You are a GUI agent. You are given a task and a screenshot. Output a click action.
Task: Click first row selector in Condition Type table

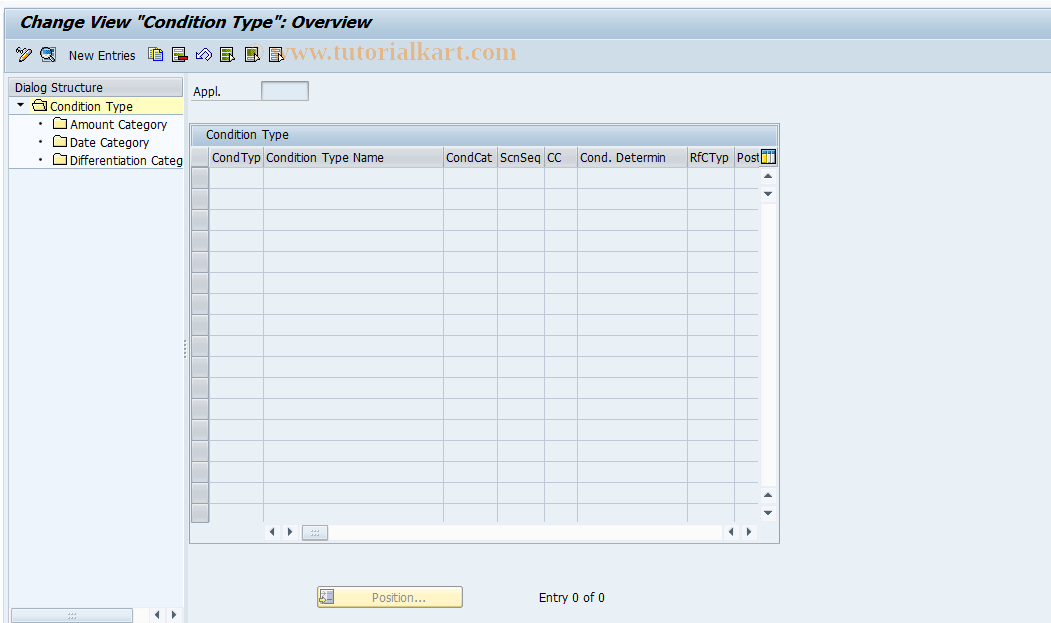[200, 178]
